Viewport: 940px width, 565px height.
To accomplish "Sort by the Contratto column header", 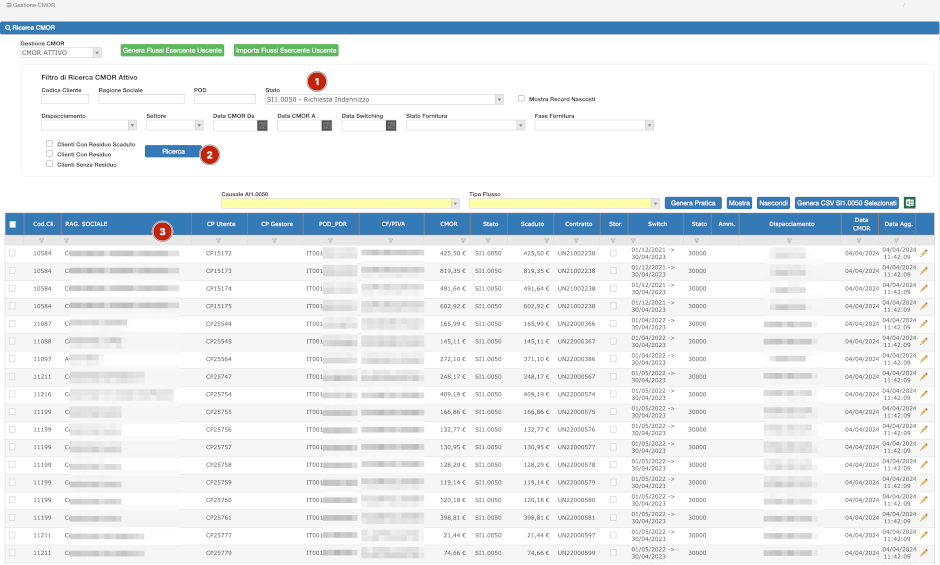I will (x=578, y=224).
